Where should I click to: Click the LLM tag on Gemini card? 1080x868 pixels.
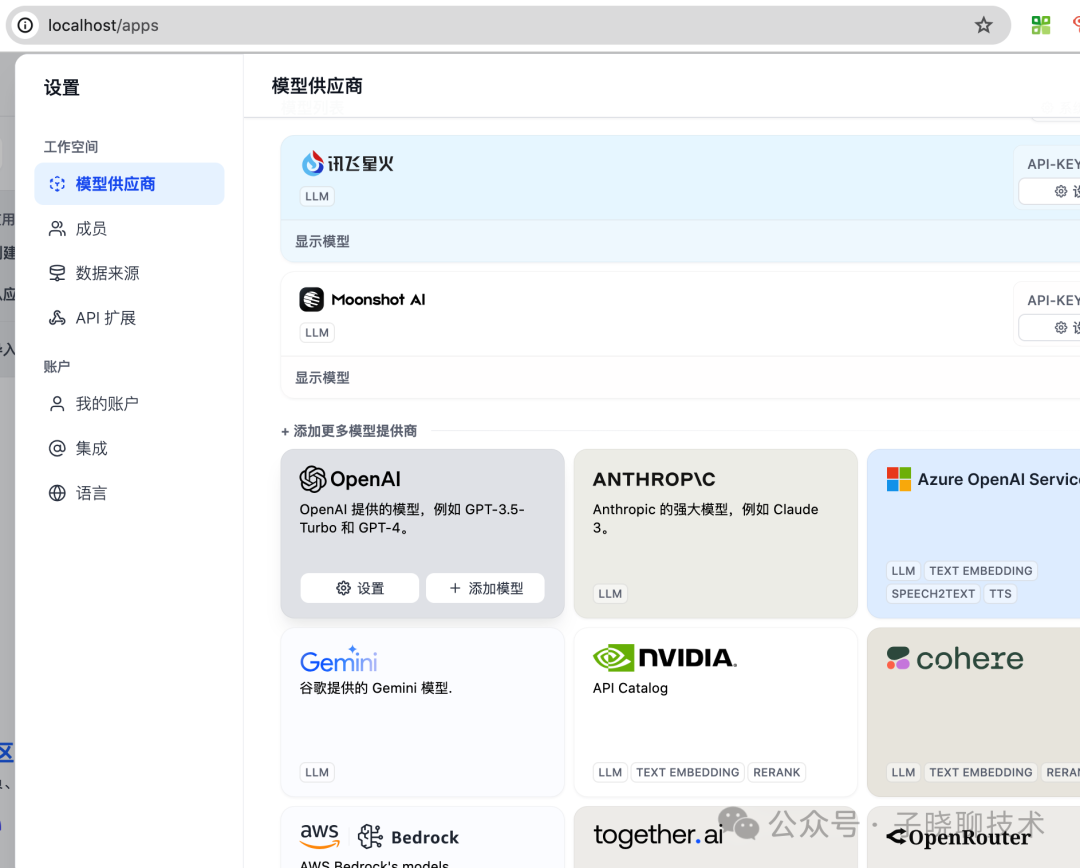point(317,772)
